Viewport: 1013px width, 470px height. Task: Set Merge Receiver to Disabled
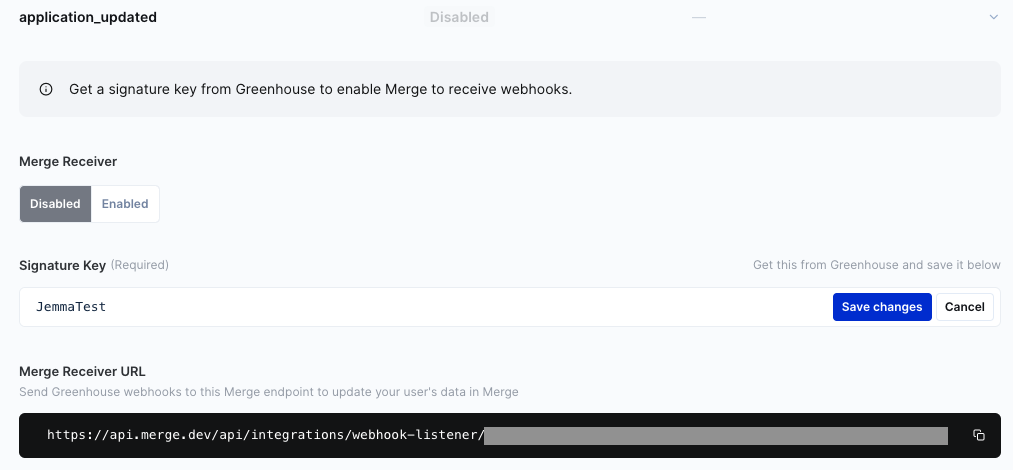coord(55,204)
